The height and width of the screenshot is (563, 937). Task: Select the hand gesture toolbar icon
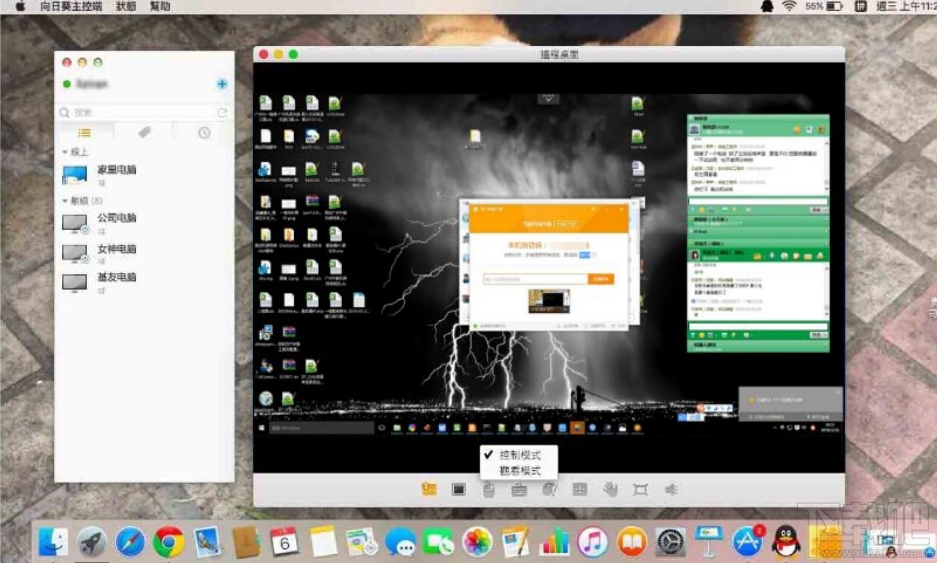(x=610, y=490)
